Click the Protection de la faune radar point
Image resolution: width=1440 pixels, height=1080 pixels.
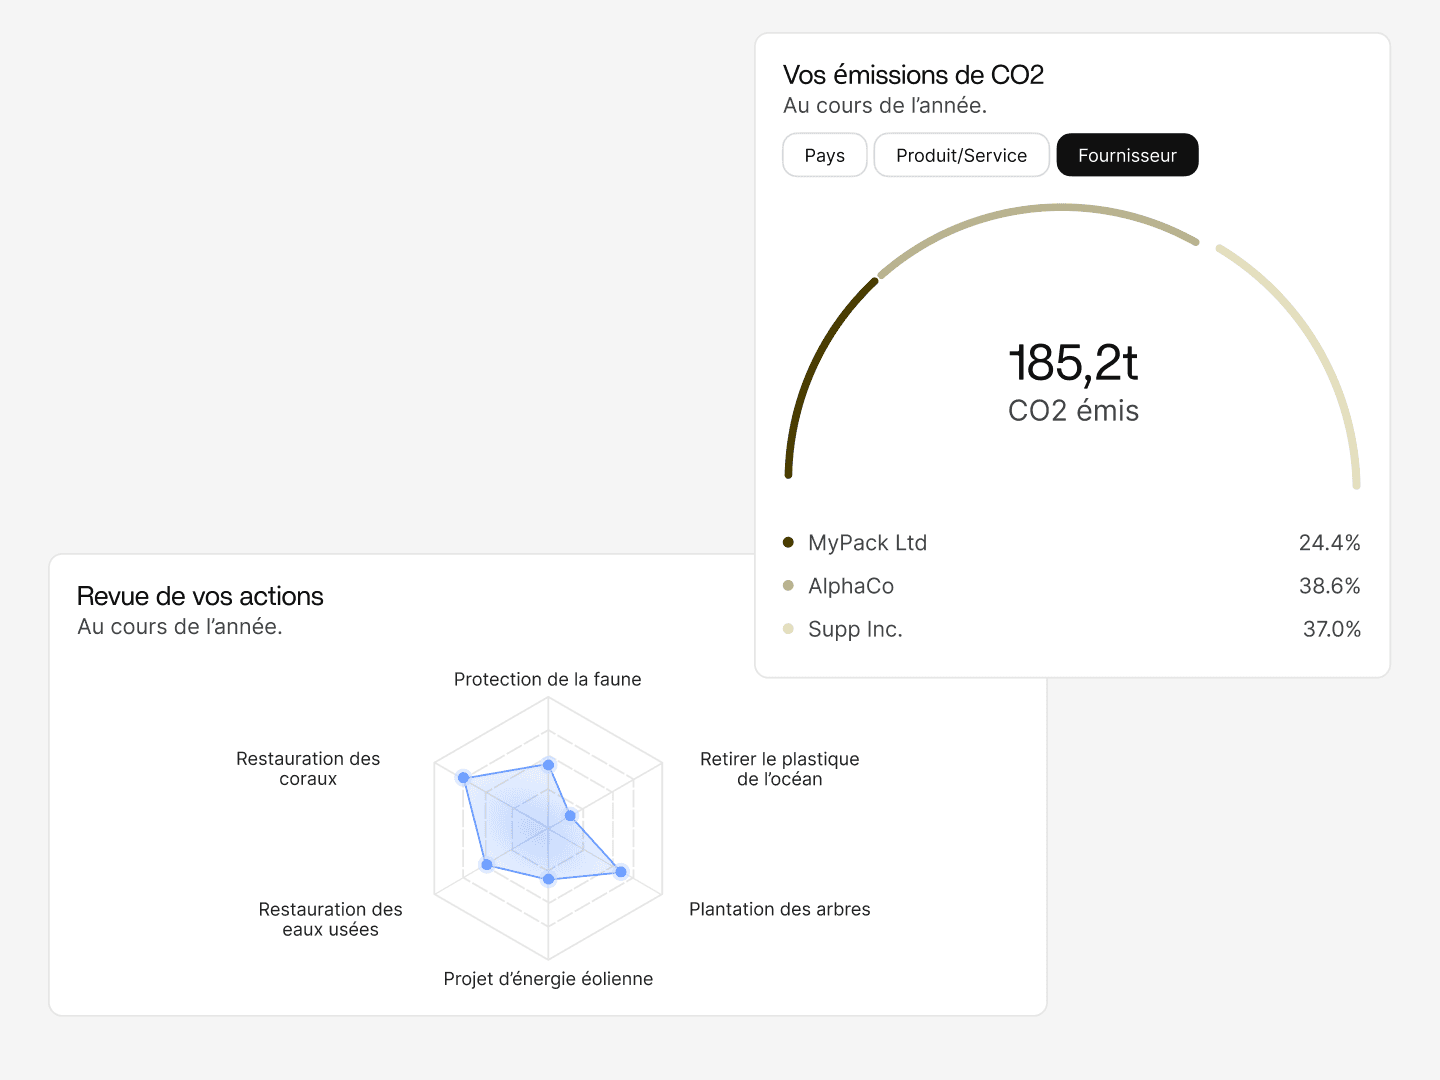pos(548,765)
